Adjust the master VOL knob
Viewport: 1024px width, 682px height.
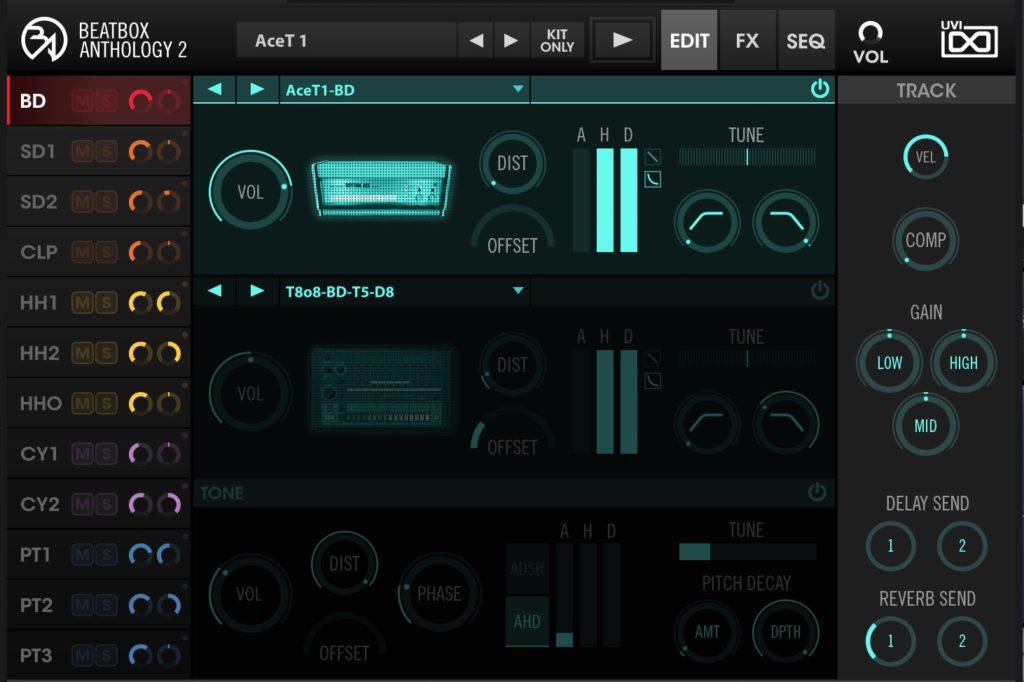(x=870, y=31)
